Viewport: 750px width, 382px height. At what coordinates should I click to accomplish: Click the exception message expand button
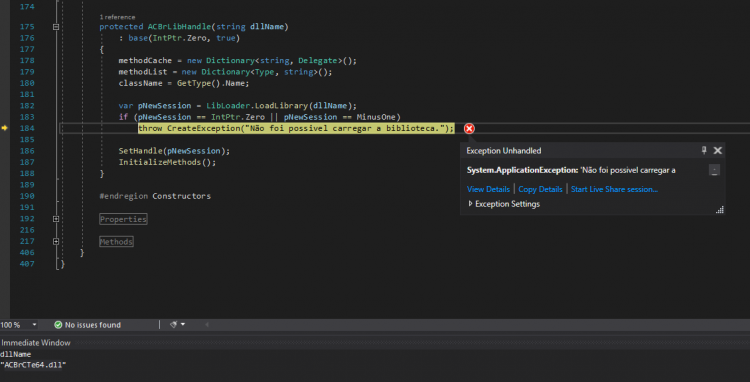tap(714, 171)
